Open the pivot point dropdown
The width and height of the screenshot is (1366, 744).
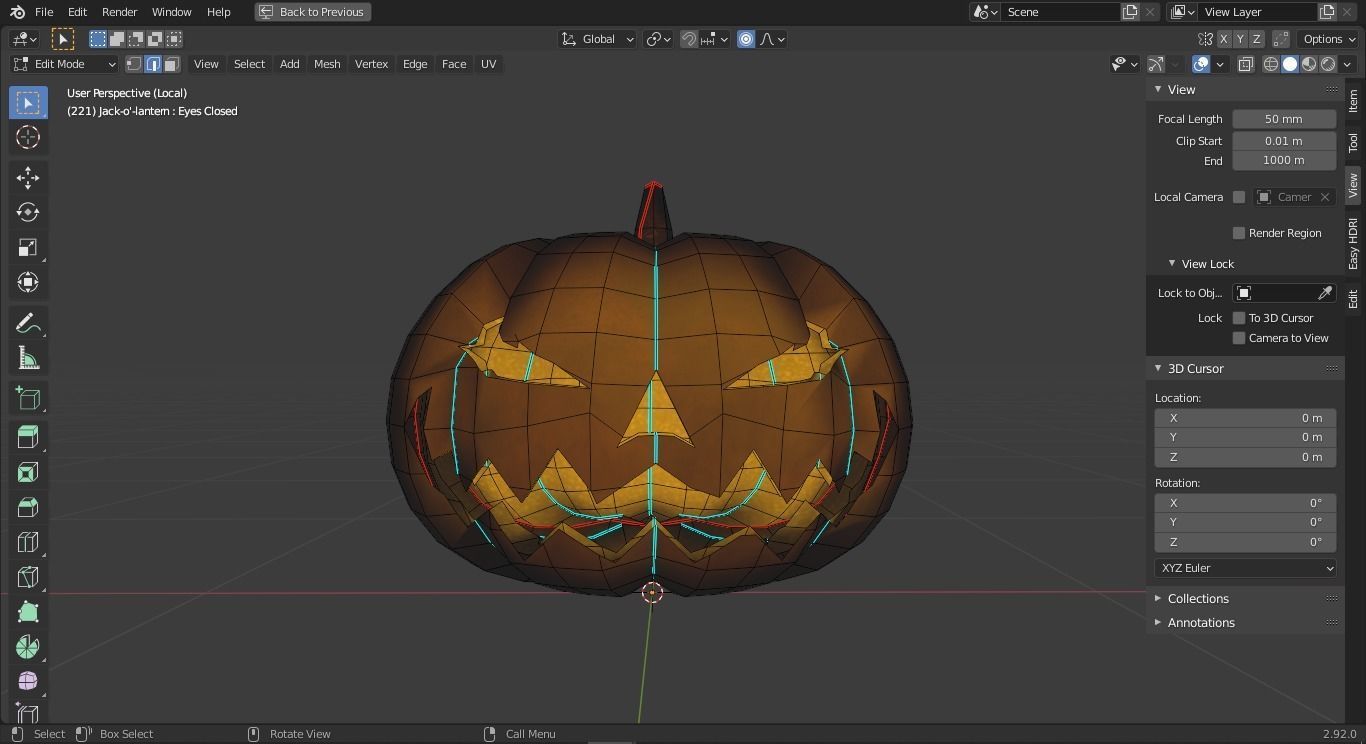coord(657,39)
